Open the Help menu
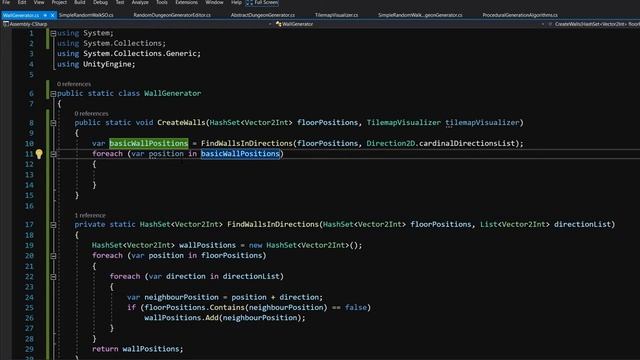This screenshot has height=360, width=640. click(236, 2)
